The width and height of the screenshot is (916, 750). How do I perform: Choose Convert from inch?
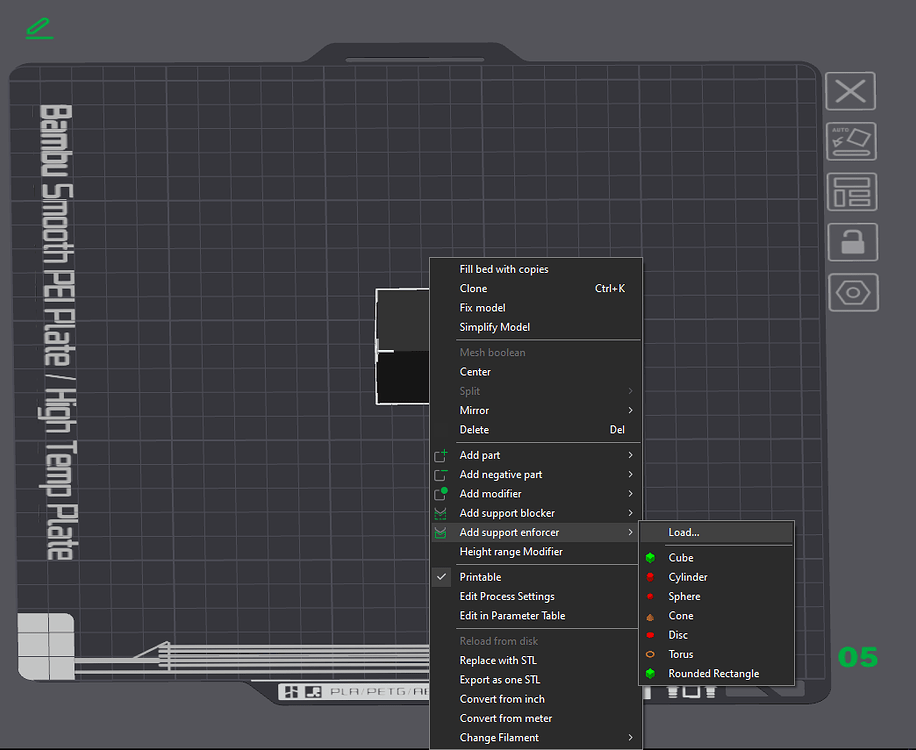point(536,699)
